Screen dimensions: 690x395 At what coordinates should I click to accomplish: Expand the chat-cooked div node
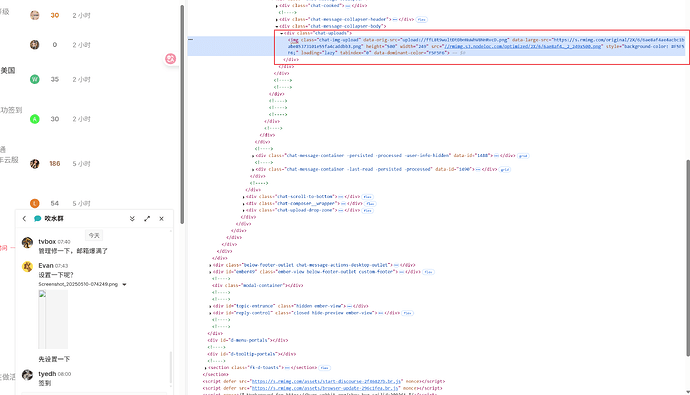tap(277, 6)
